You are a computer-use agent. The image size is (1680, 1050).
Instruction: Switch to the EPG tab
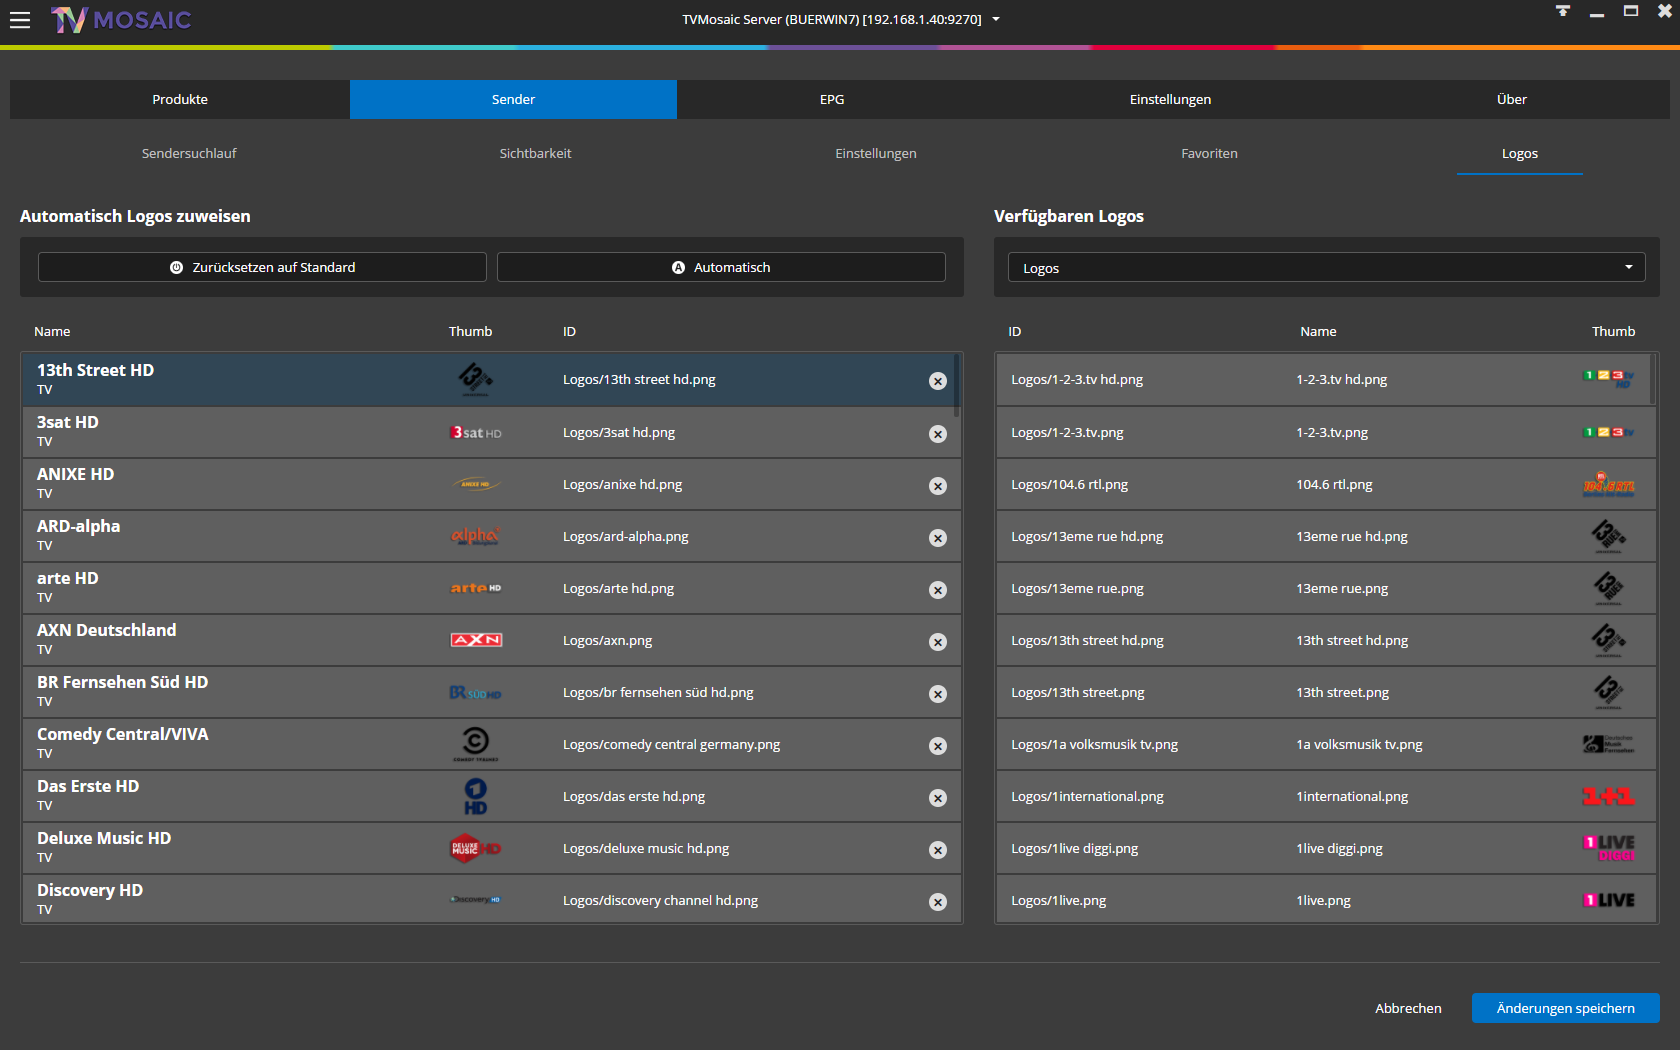tap(832, 99)
